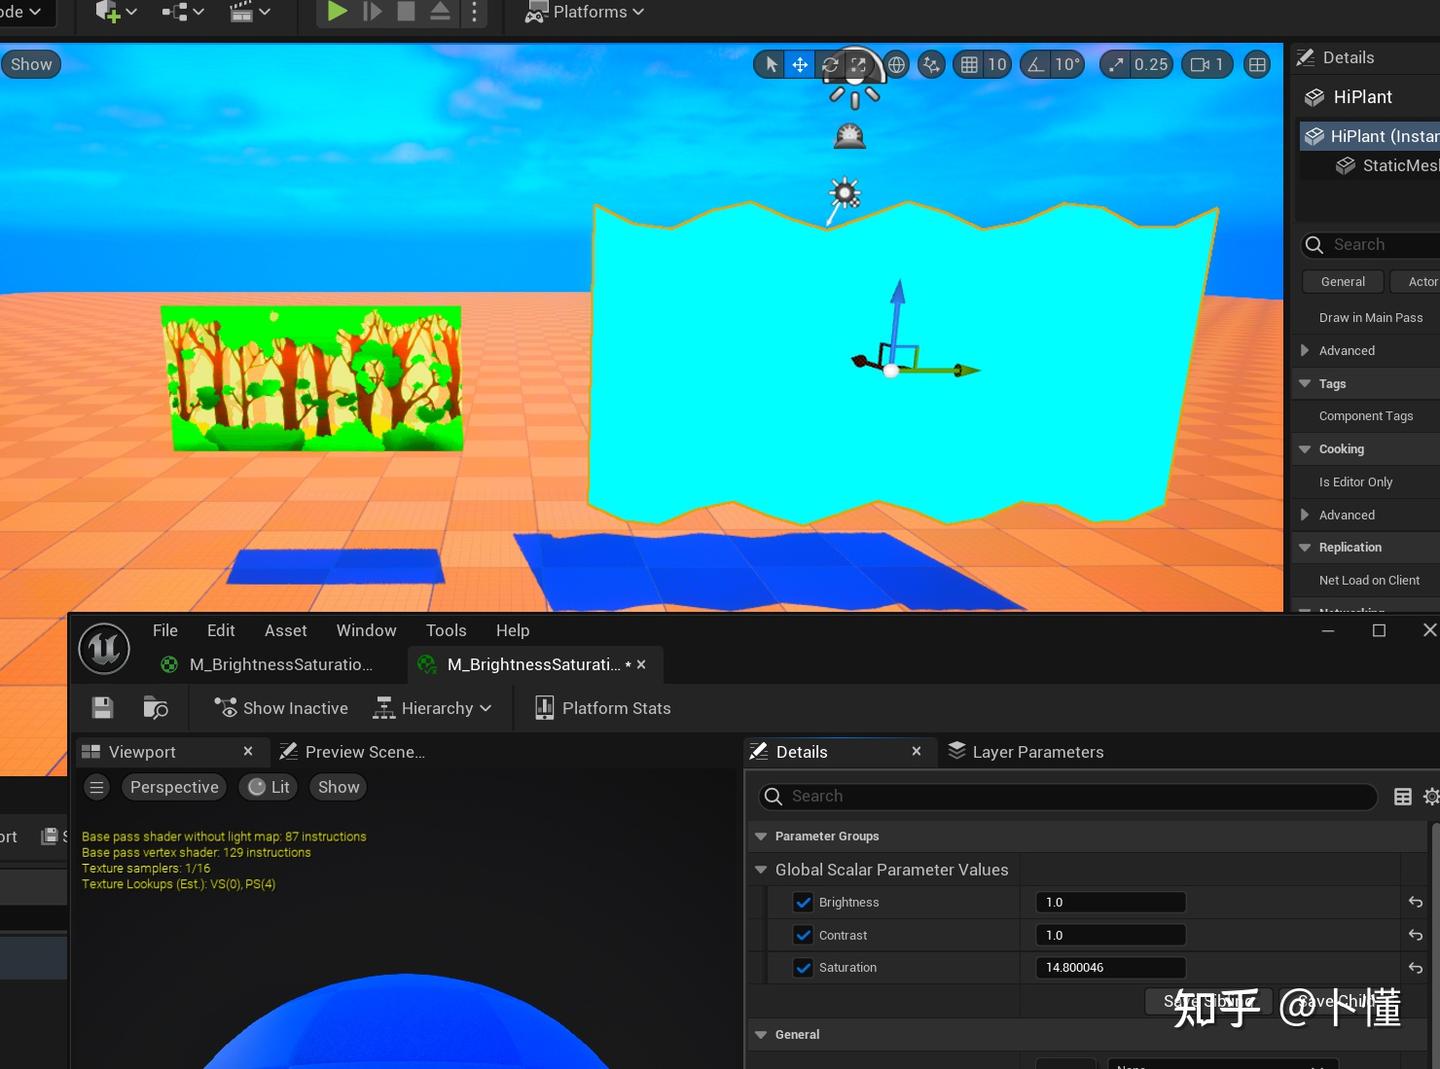Switch to the Details tab

click(801, 751)
